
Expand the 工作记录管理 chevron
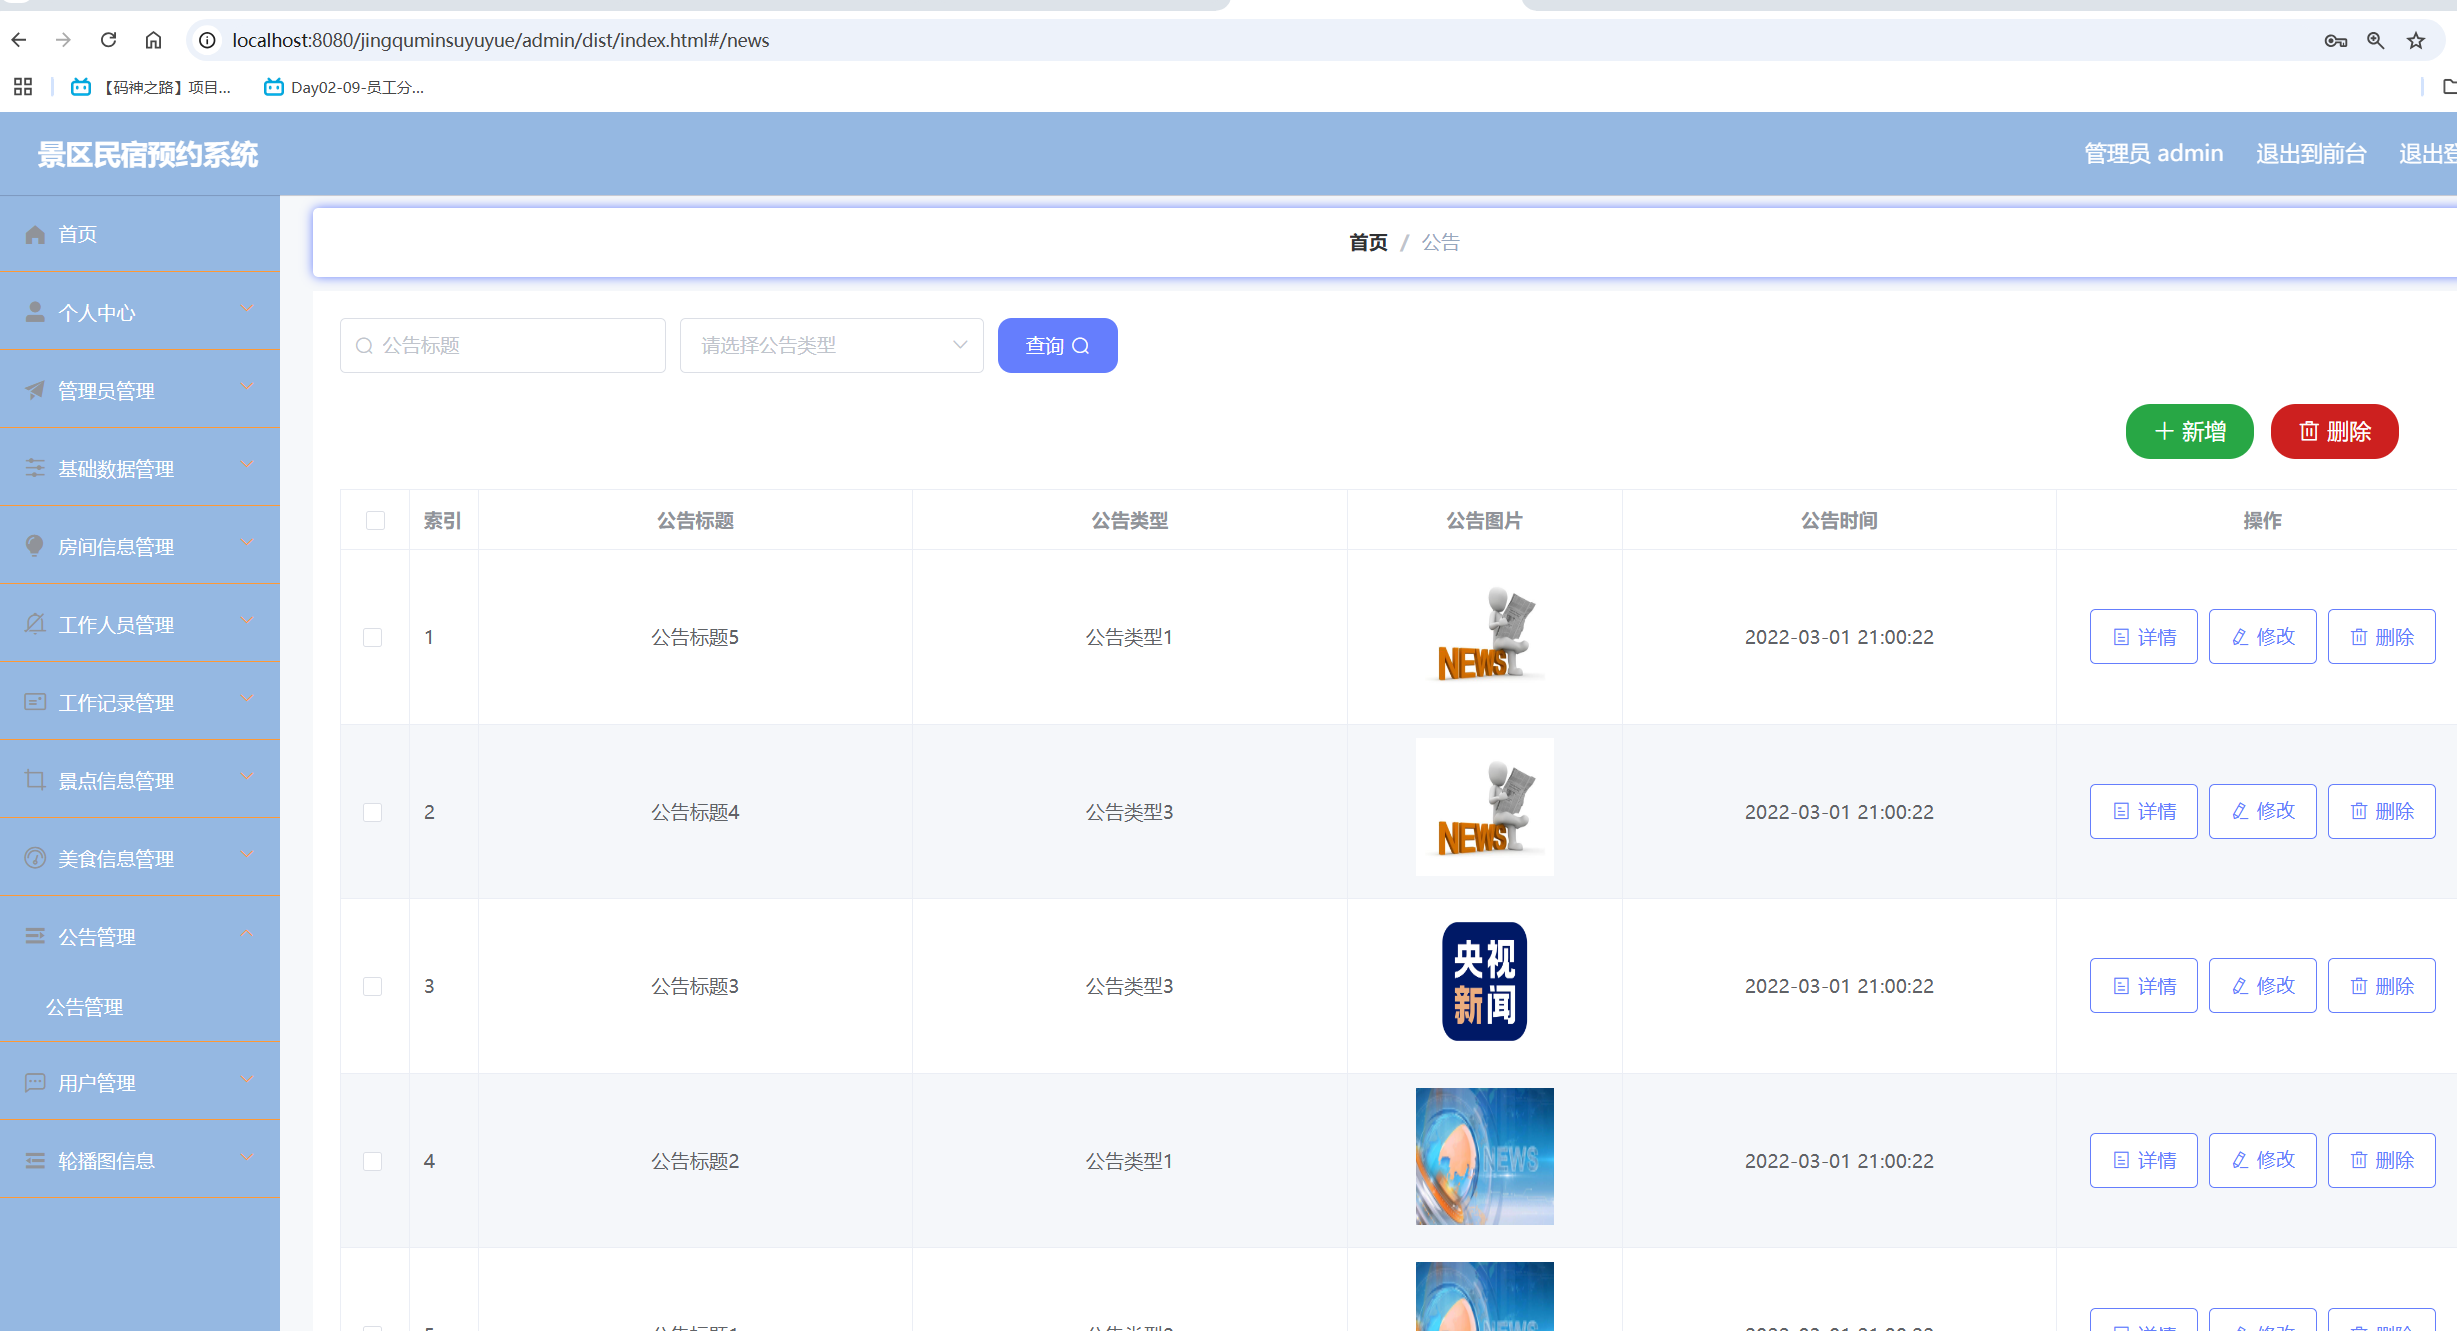(247, 699)
